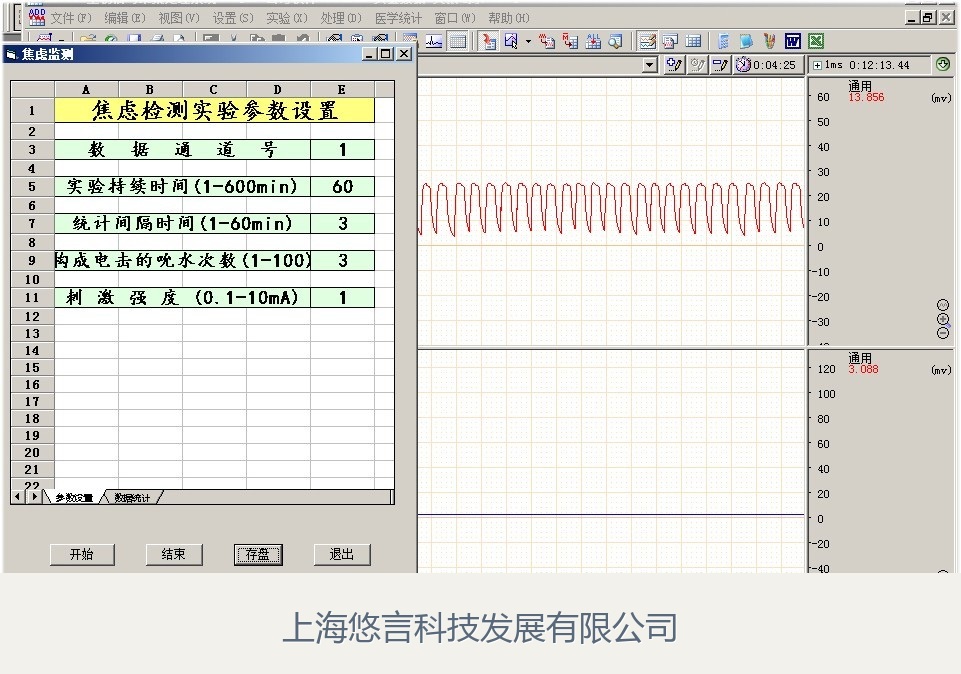Open the 视图(V) menu

point(179,18)
